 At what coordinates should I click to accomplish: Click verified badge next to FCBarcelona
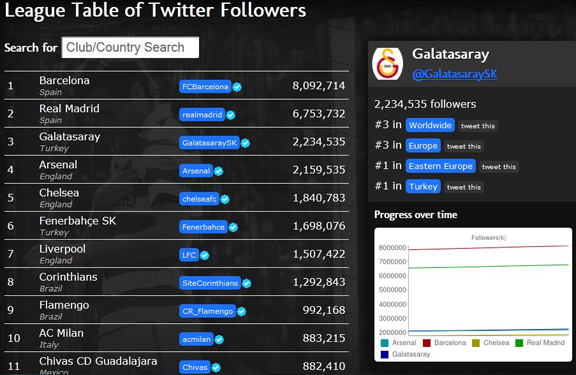coord(237,87)
